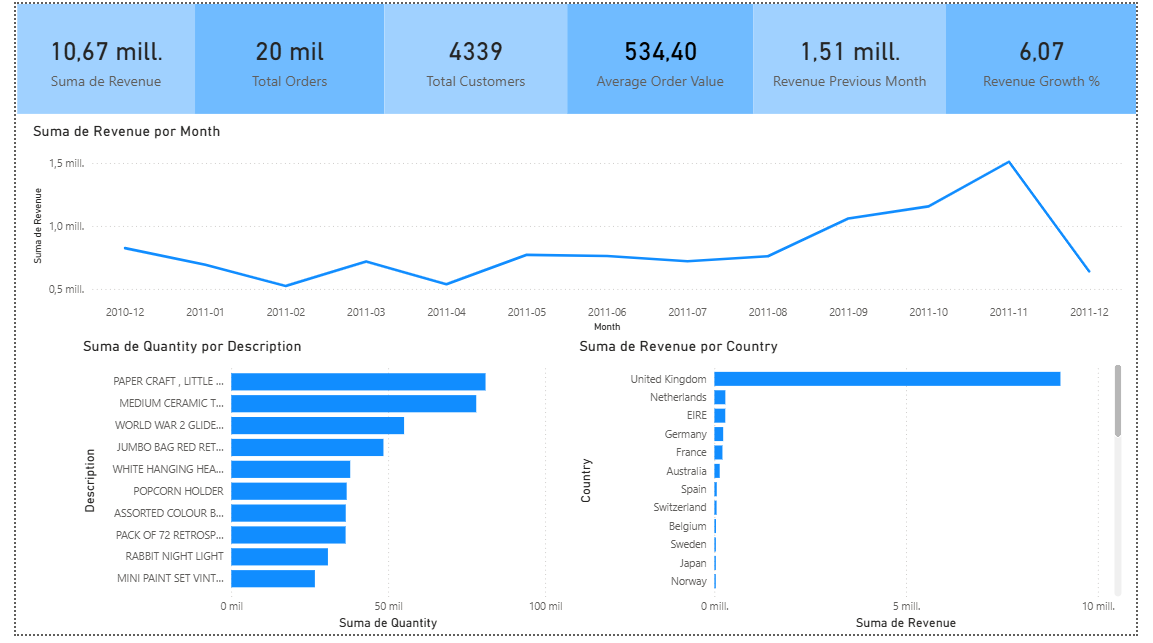Viewport: 1153px width, 643px height.
Task: Select the Total Customers KPI card
Action: tap(475, 59)
